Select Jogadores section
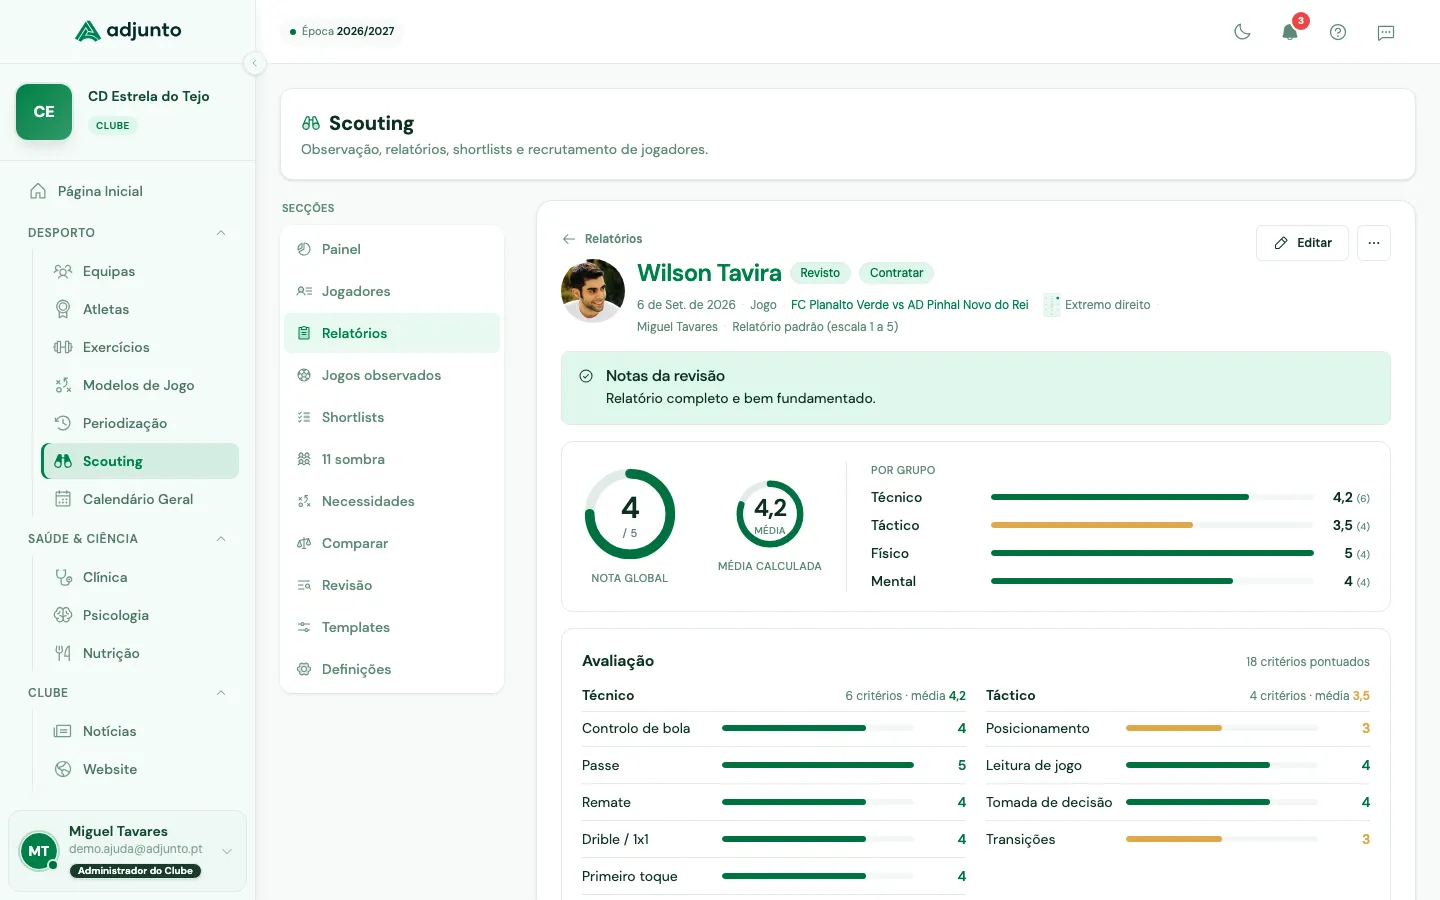This screenshot has width=1440, height=900. (392, 291)
